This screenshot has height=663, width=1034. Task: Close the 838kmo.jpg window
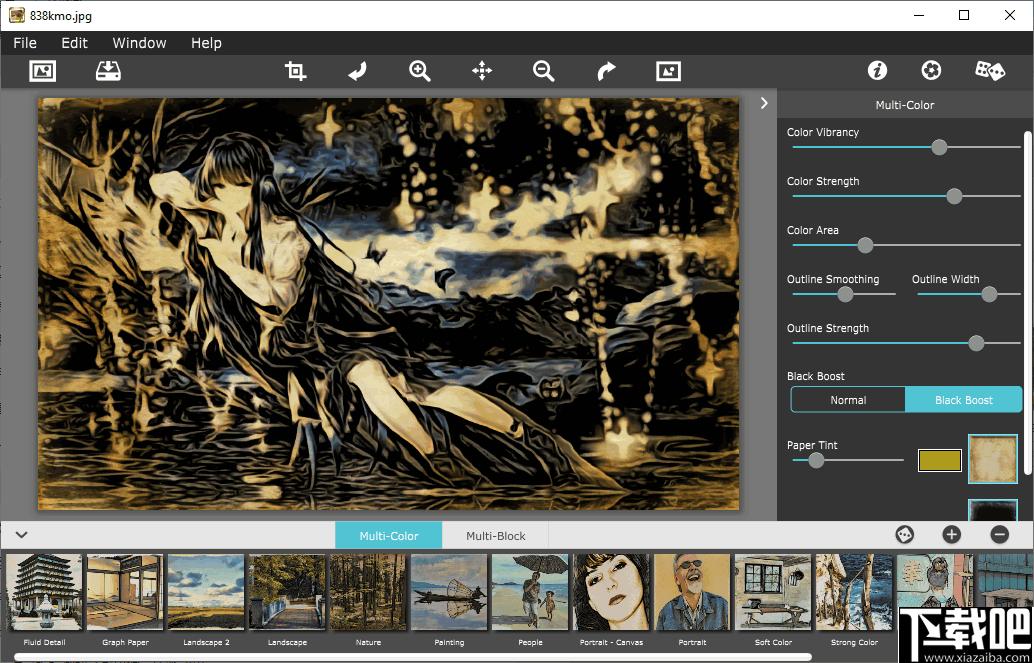(x=1010, y=15)
